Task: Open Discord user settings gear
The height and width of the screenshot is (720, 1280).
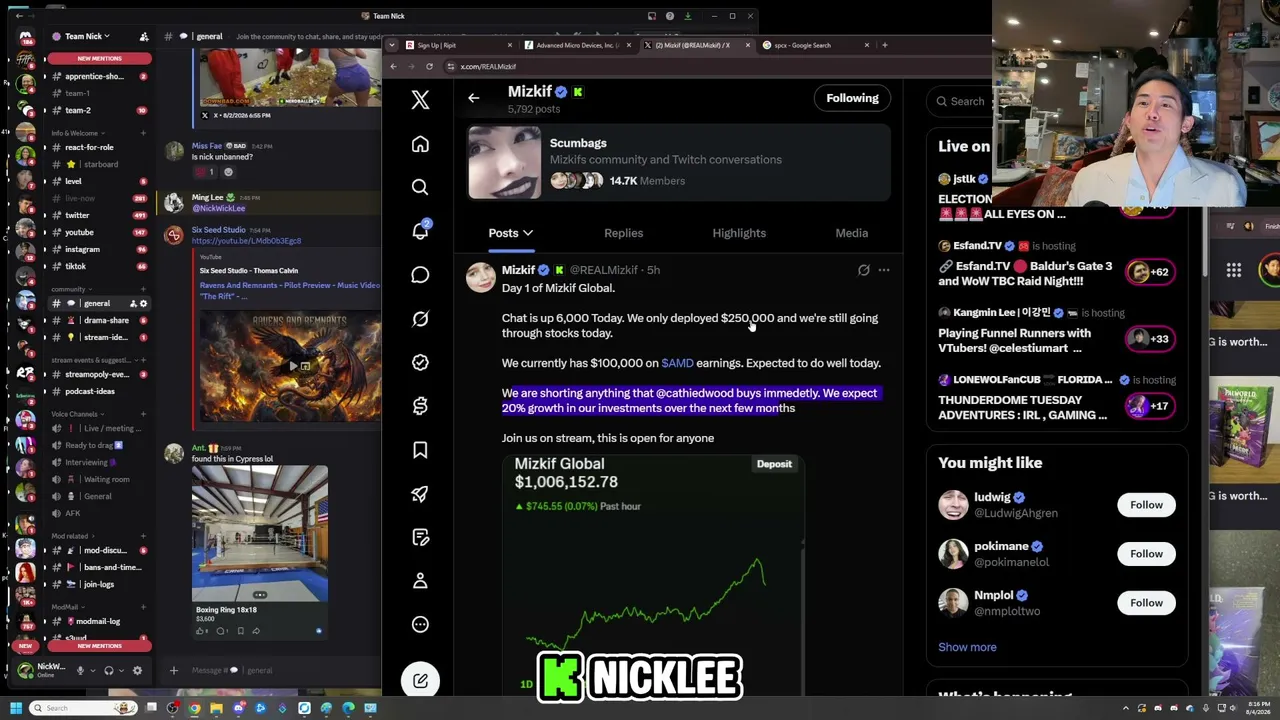Action: pos(138,670)
